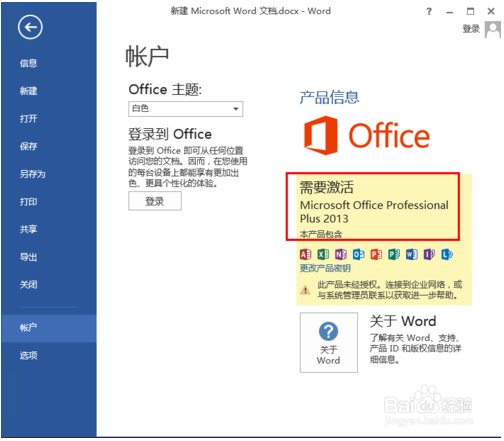Open the 新建 menu item
The image size is (504, 441).
click(28, 91)
